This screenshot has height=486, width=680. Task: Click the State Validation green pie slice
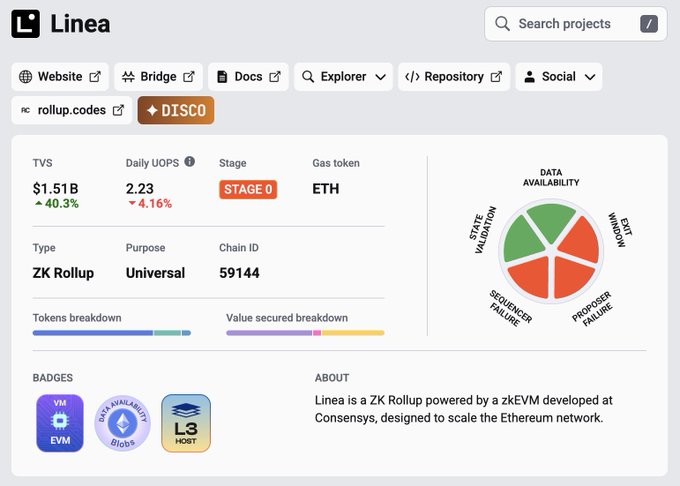click(522, 241)
